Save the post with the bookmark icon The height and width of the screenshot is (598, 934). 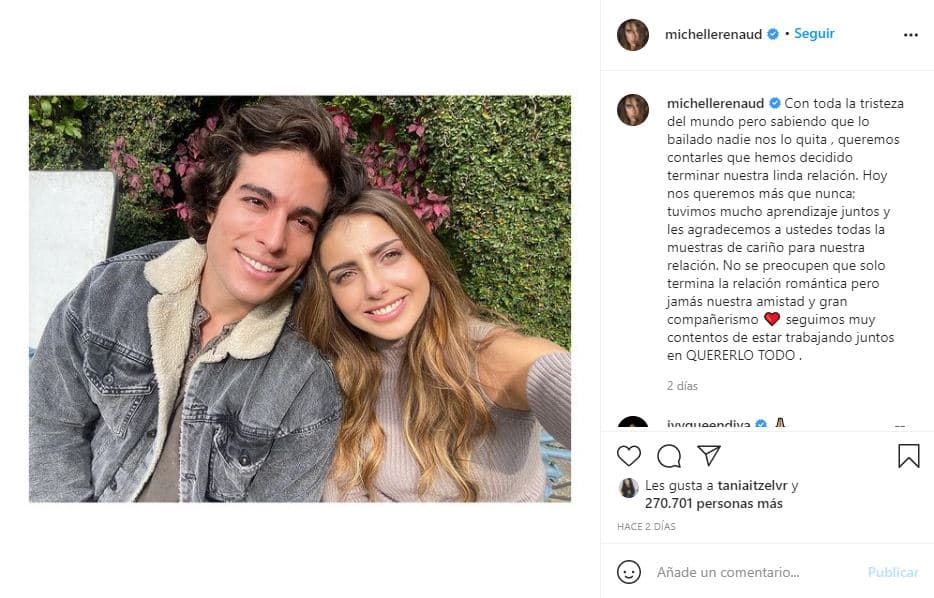pyautogui.click(x=908, y=455)
